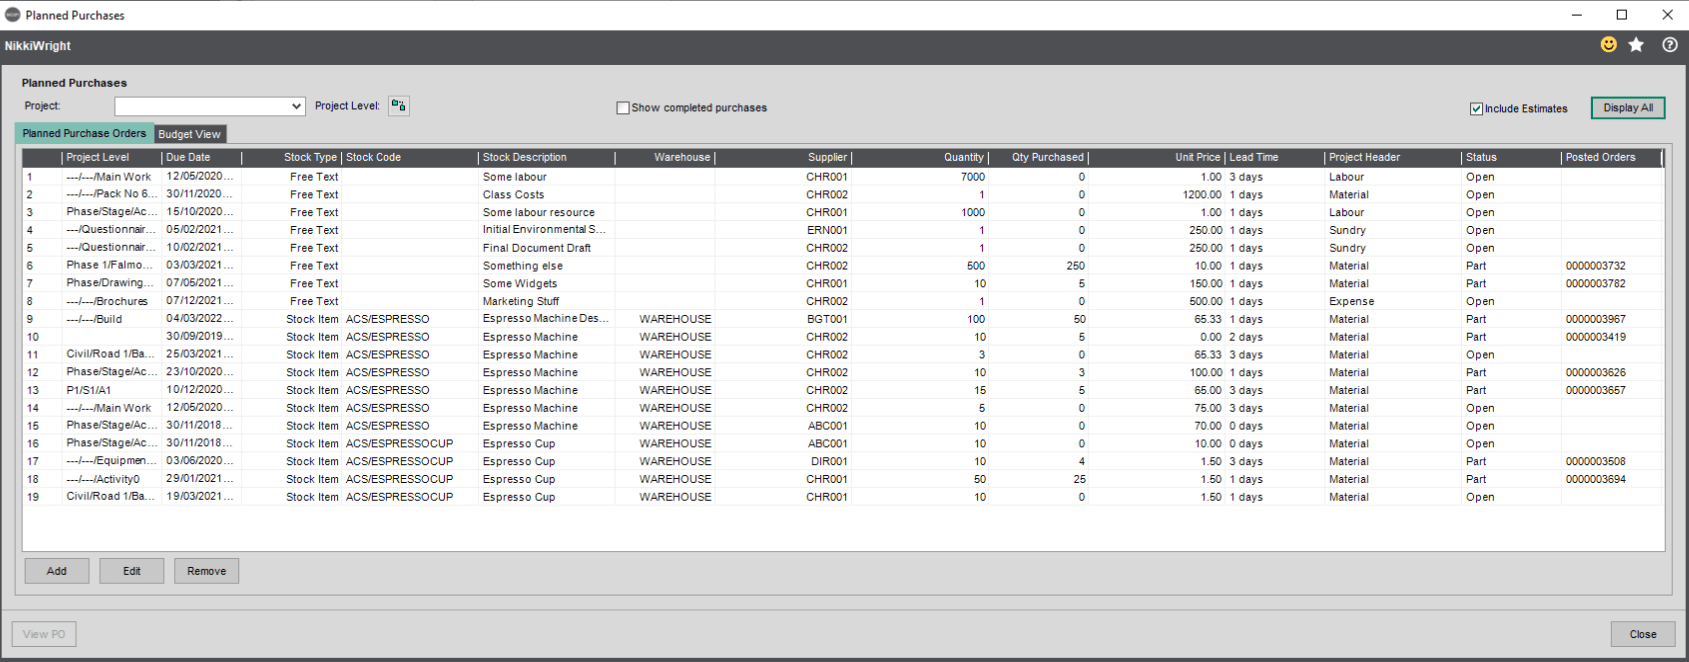Click the Quantity column header
Image resolution: width=1689 pixels, height=662 pixels.
[x=919, y=158]
